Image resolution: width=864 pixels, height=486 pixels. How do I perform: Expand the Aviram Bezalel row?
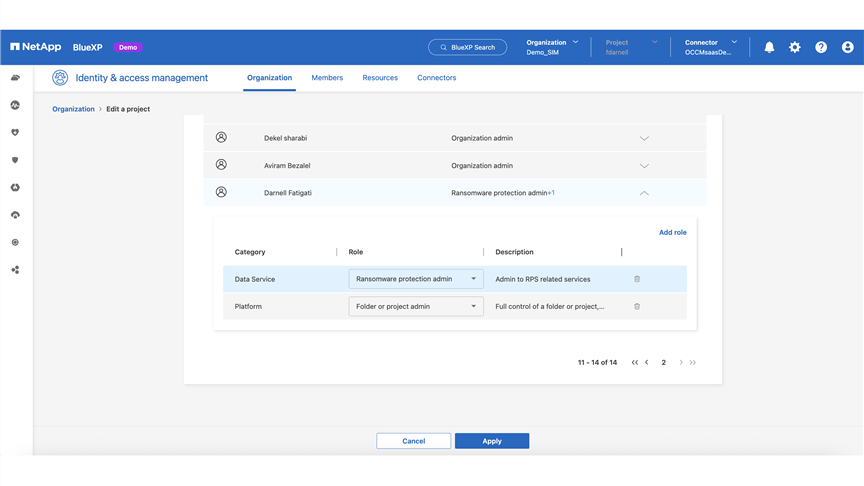pyautogui.click(x=644, y=166)
